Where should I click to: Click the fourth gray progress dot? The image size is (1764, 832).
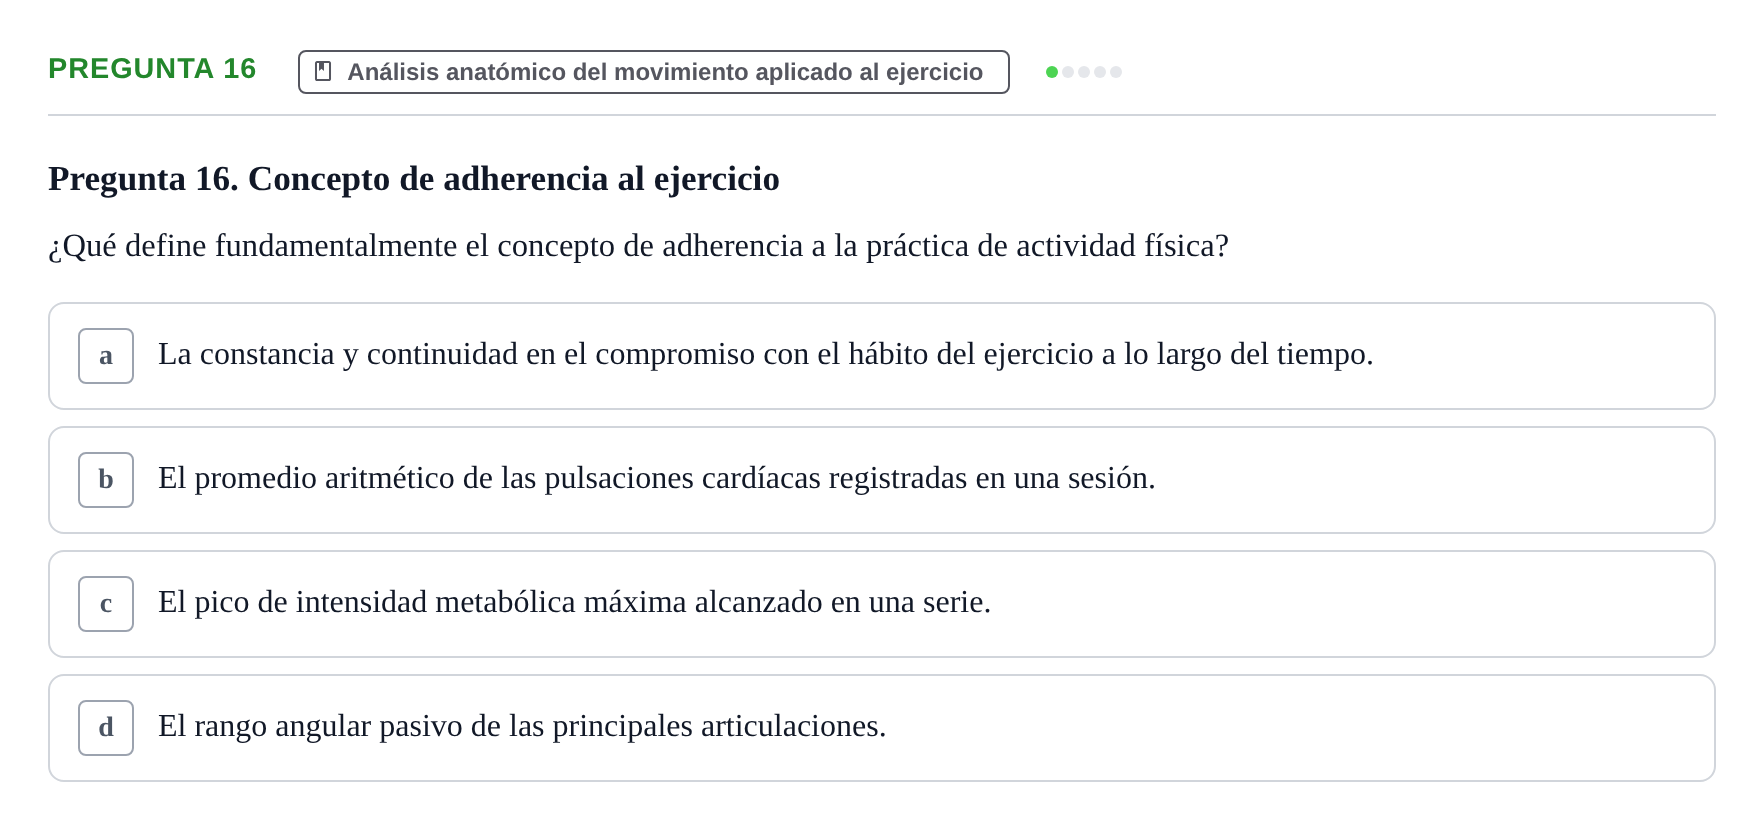[1100, 72]
